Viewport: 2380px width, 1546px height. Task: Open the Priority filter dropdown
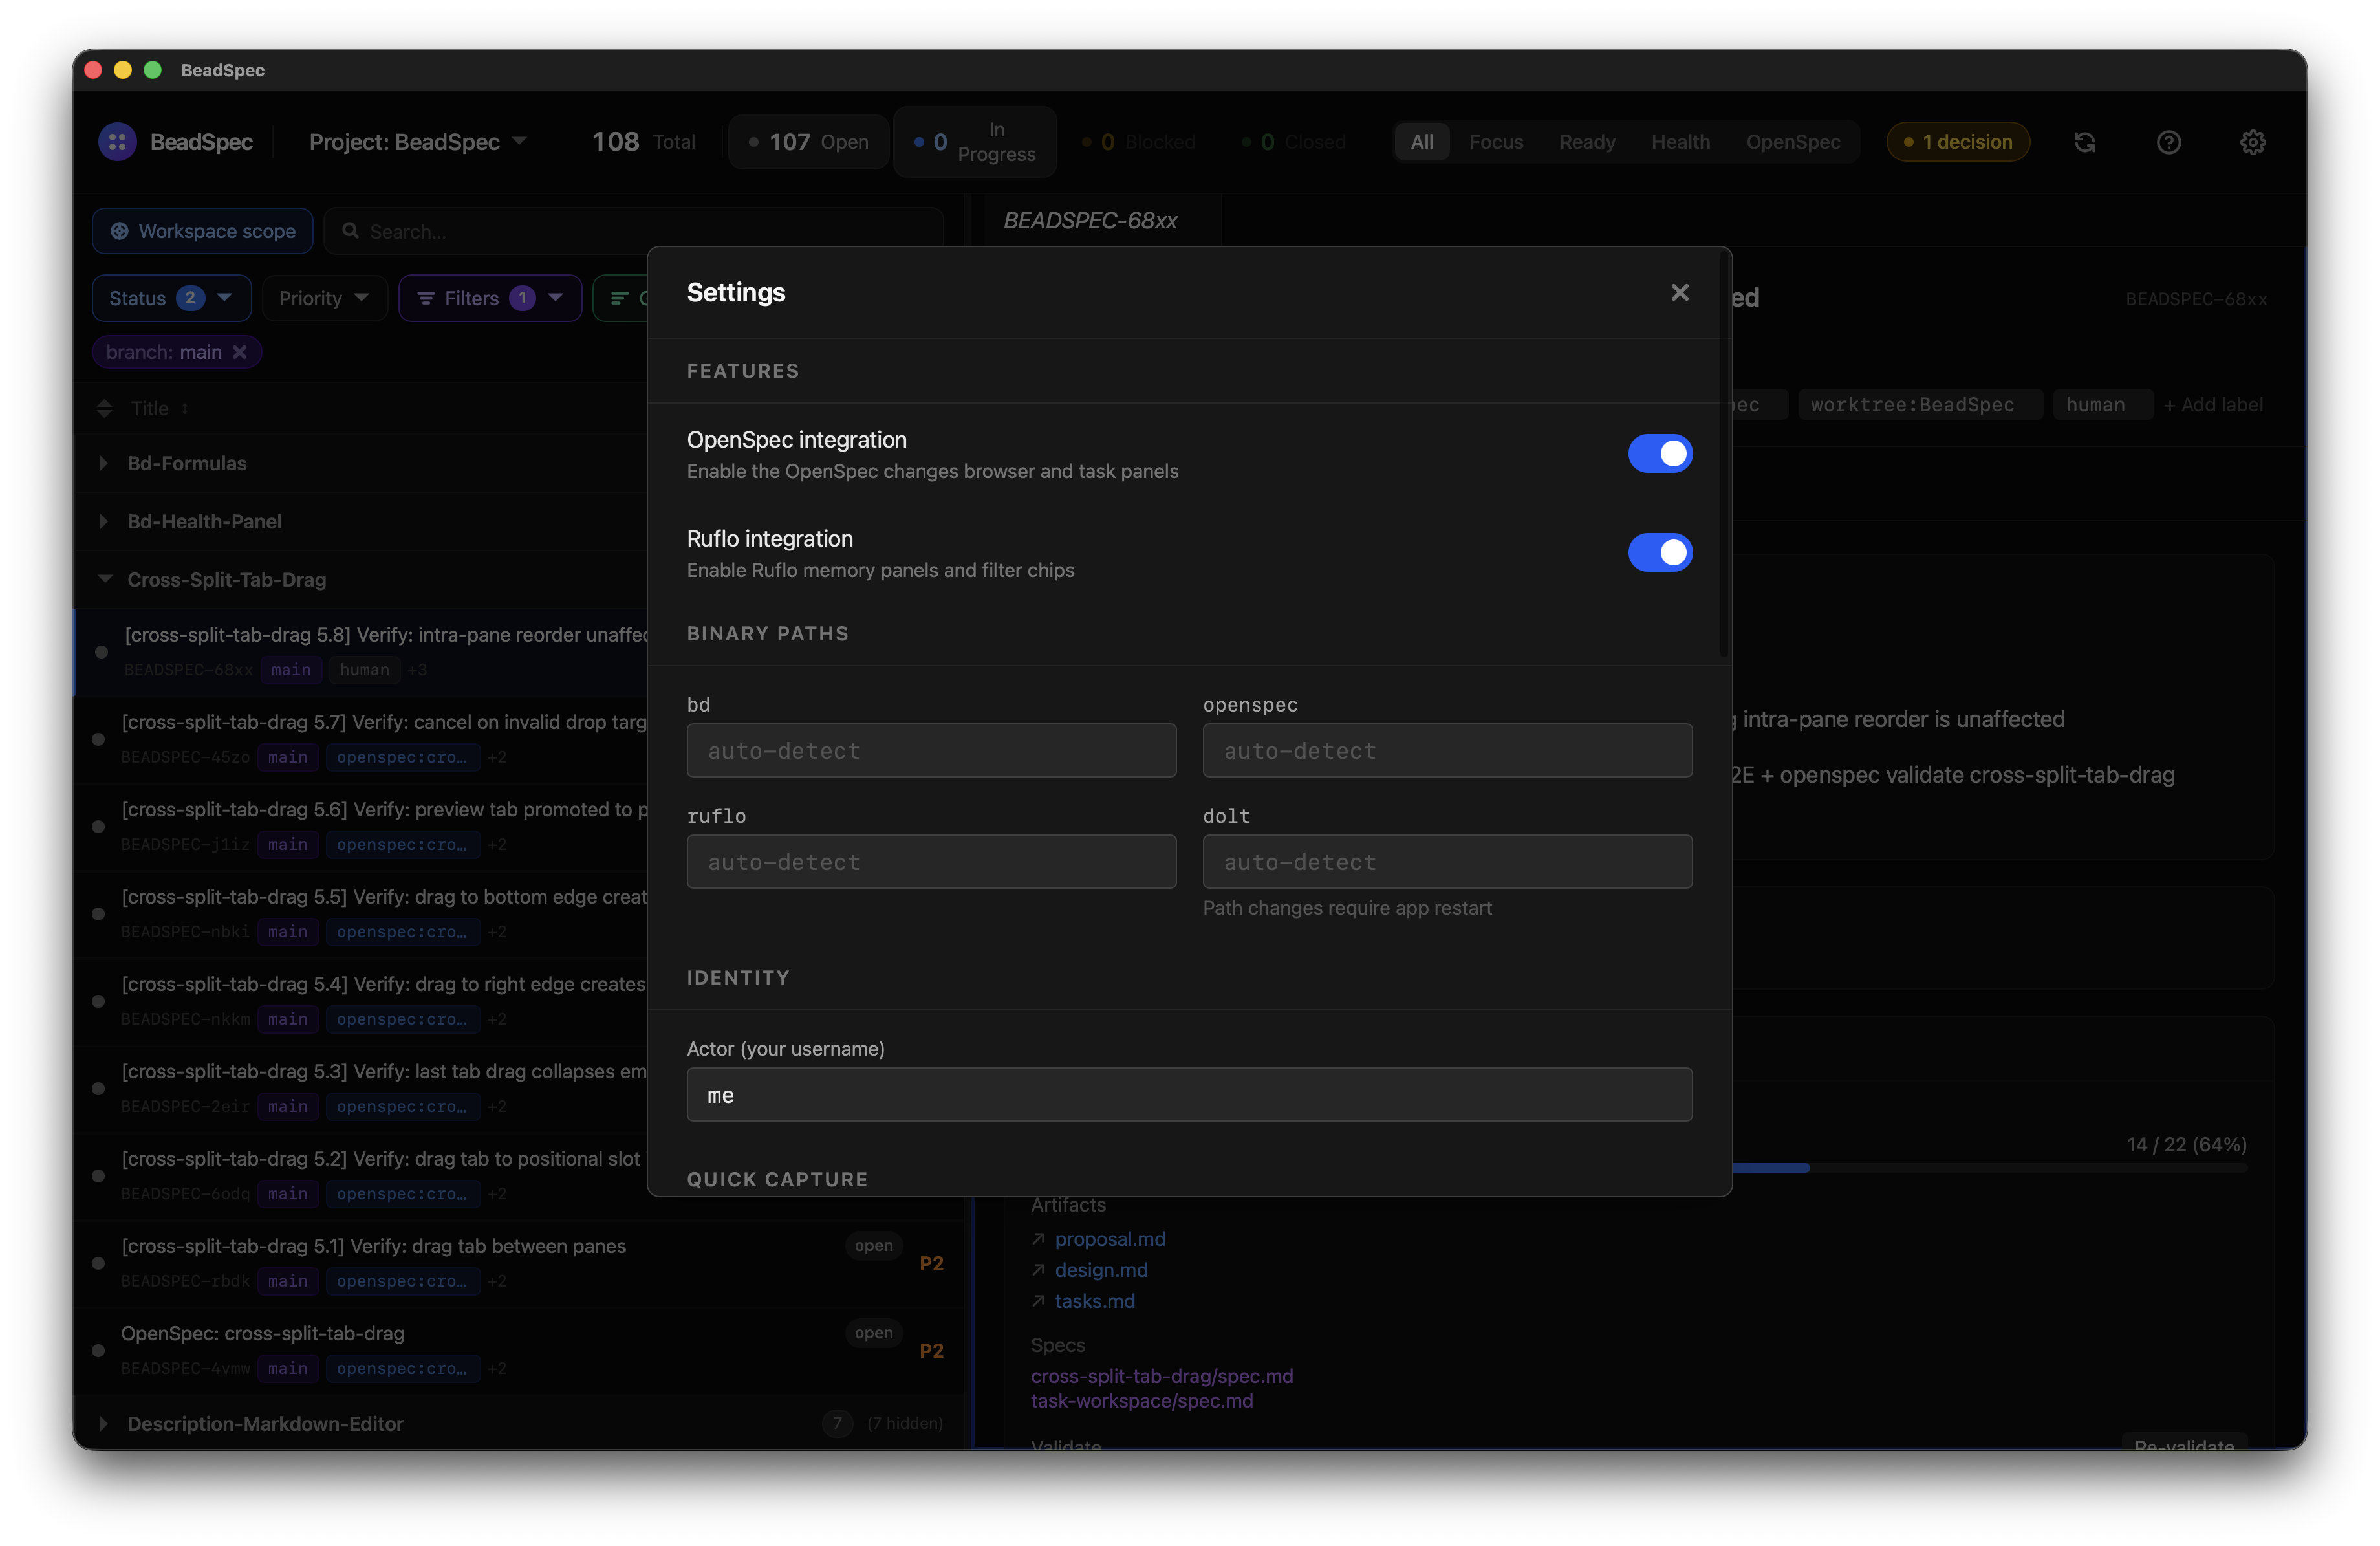[324, 298]
